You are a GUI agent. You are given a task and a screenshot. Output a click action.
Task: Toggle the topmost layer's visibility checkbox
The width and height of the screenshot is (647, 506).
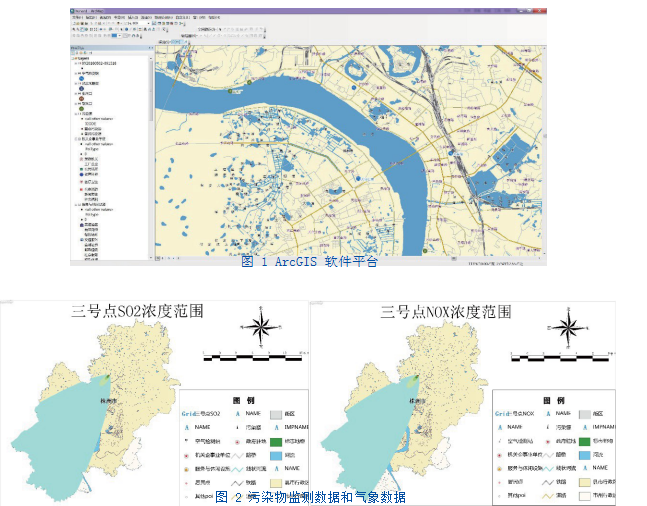click(x=79, y=64)
